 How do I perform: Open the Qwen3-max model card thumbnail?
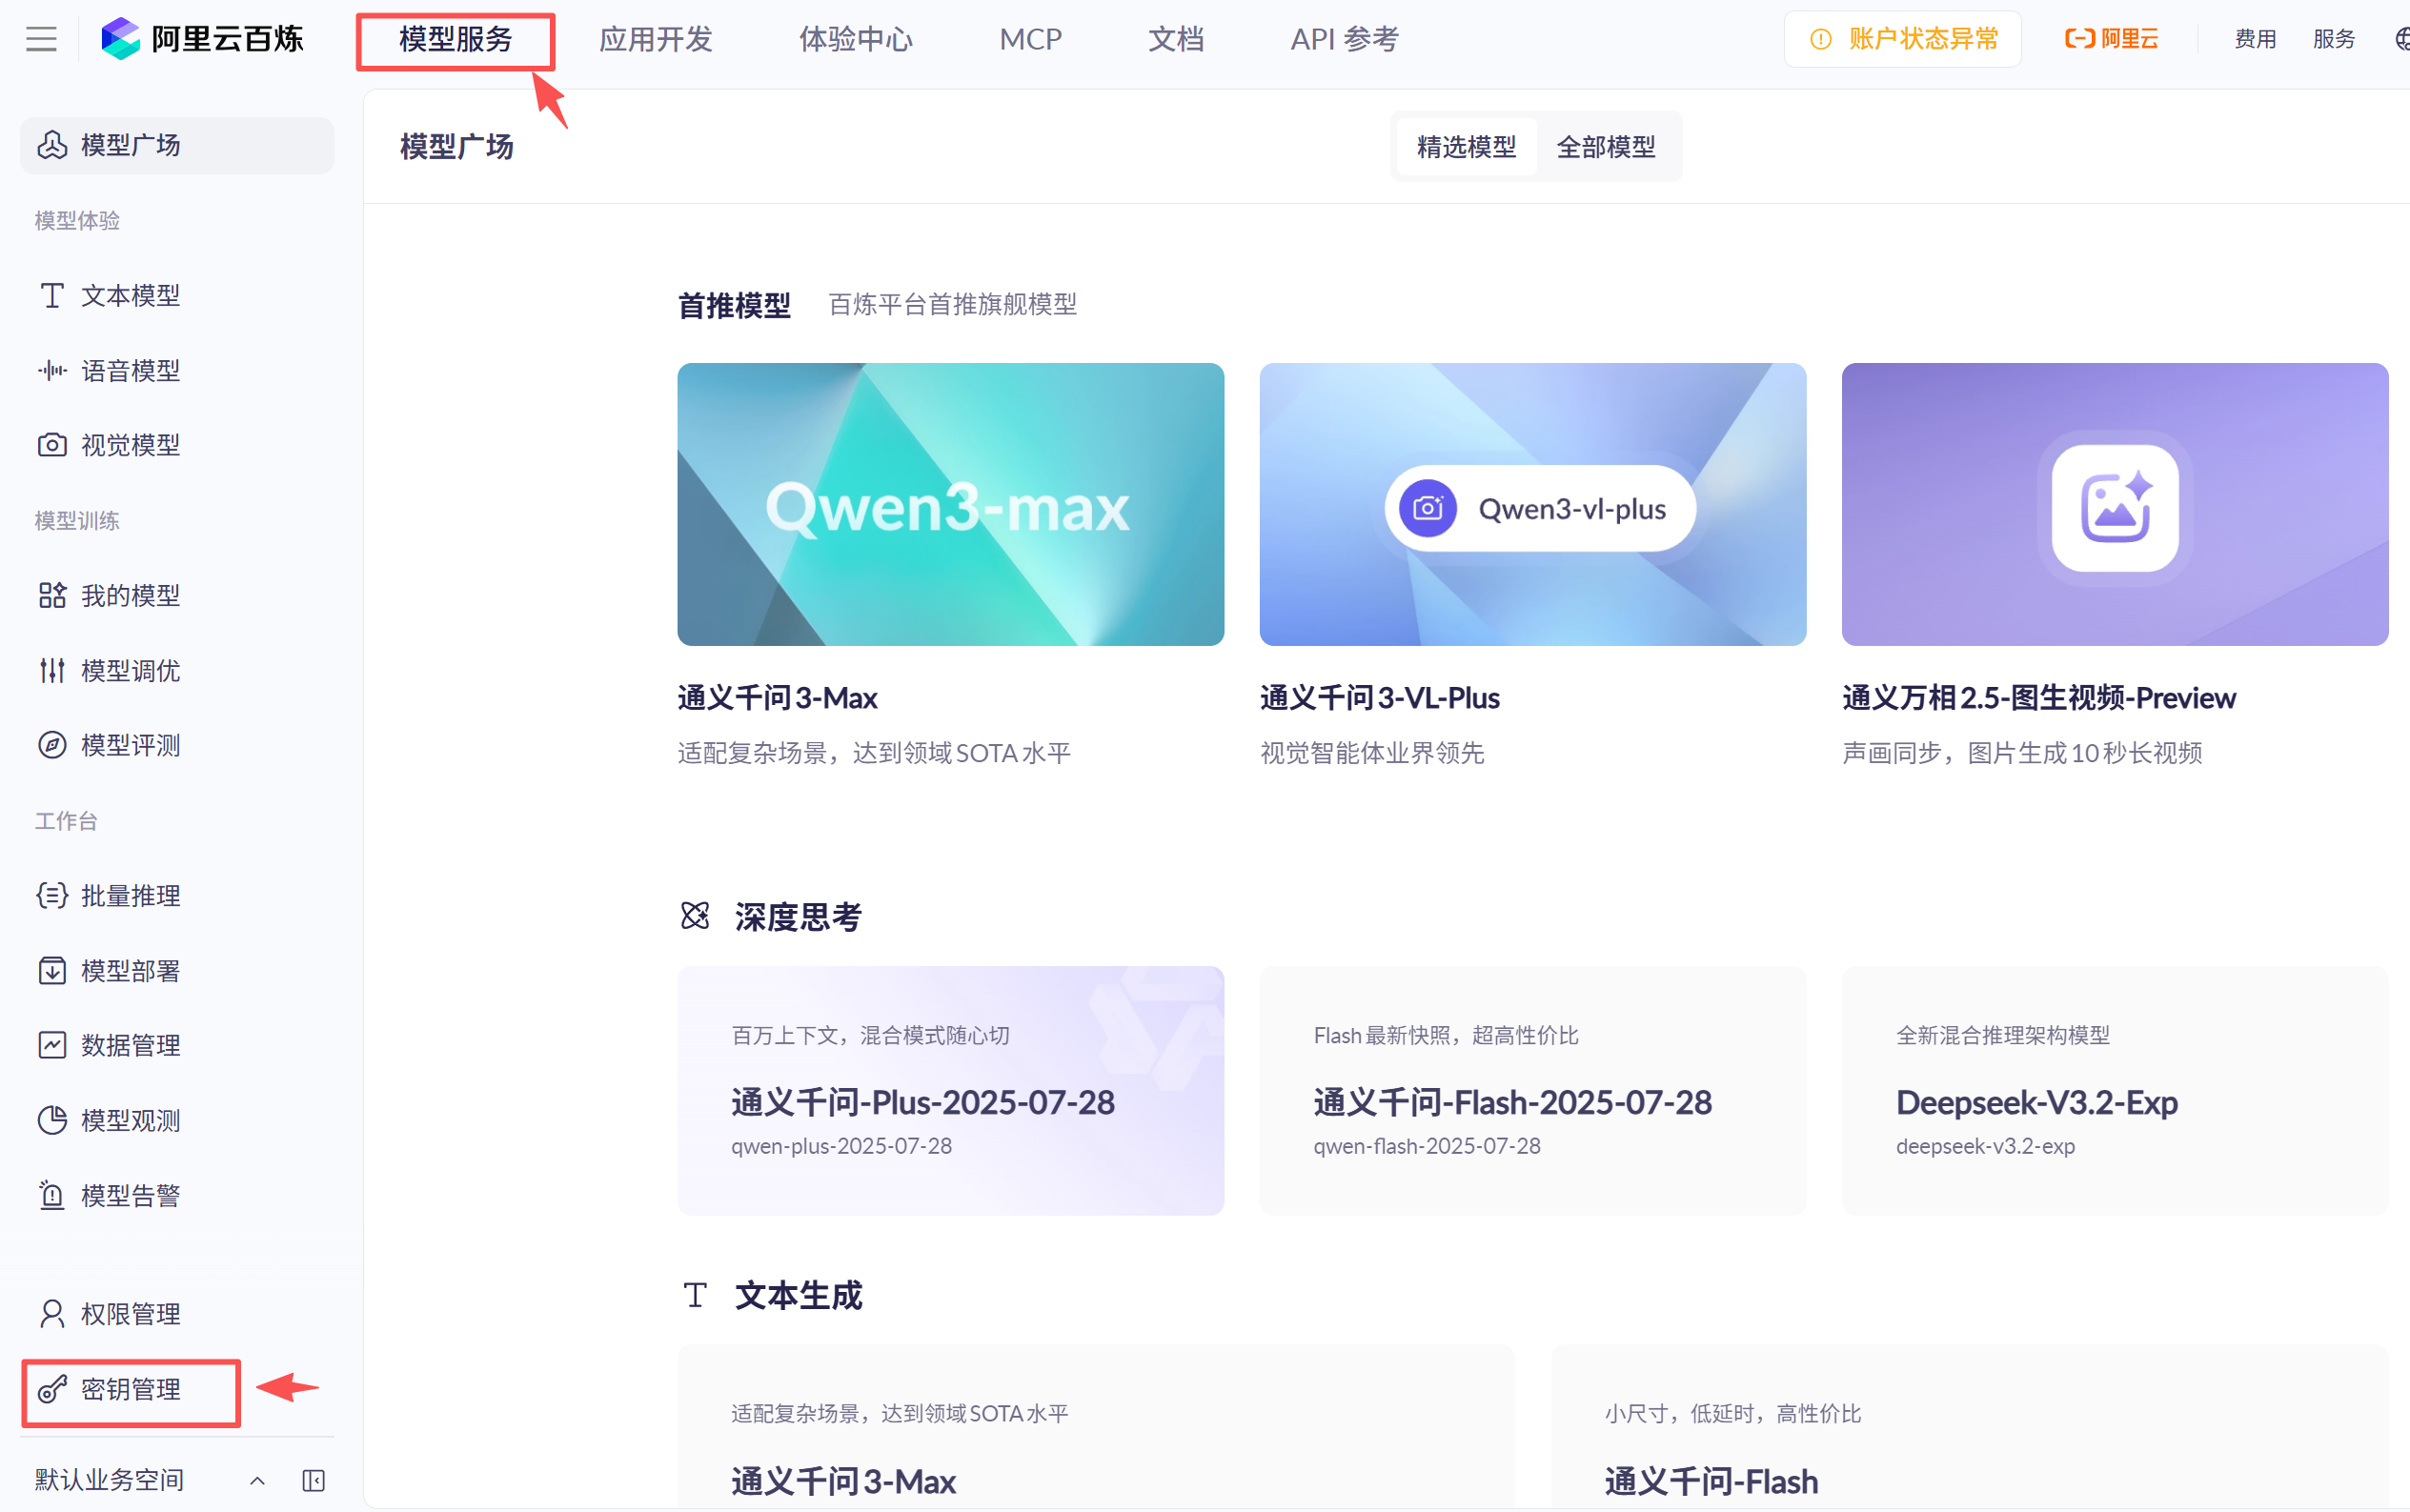click(x=949, y=505)
